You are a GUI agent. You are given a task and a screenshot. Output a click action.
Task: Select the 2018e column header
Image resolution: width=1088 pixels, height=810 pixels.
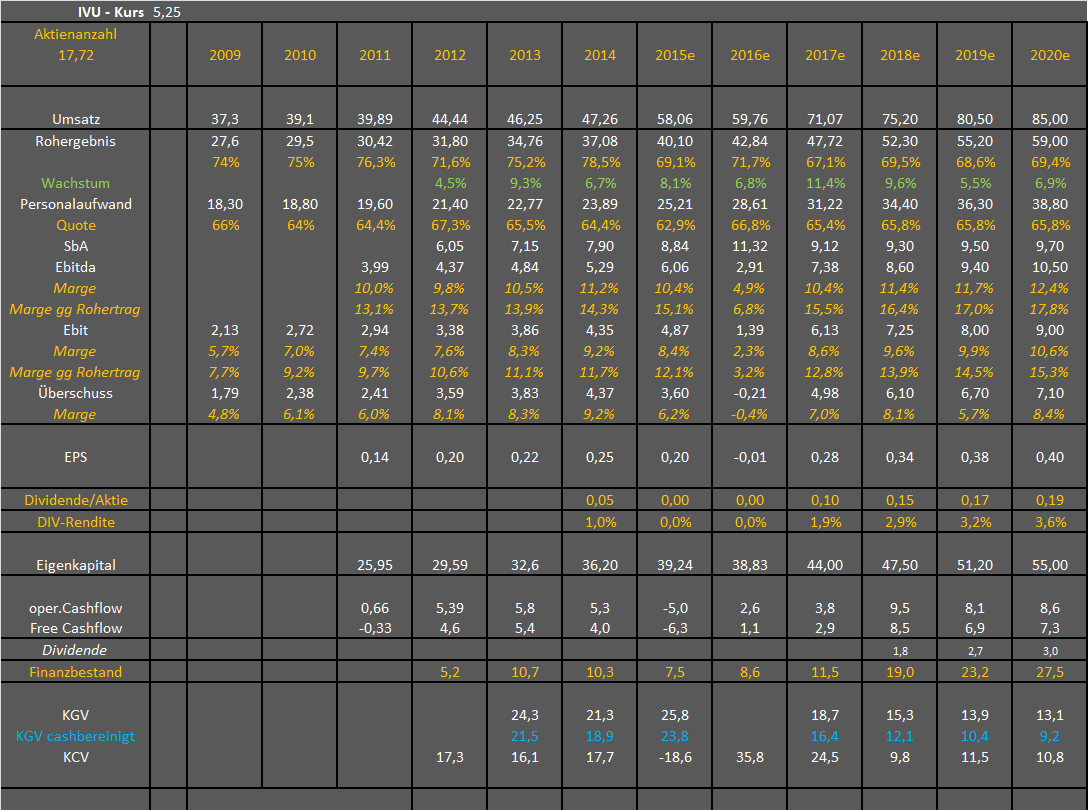tap(899, 55)
